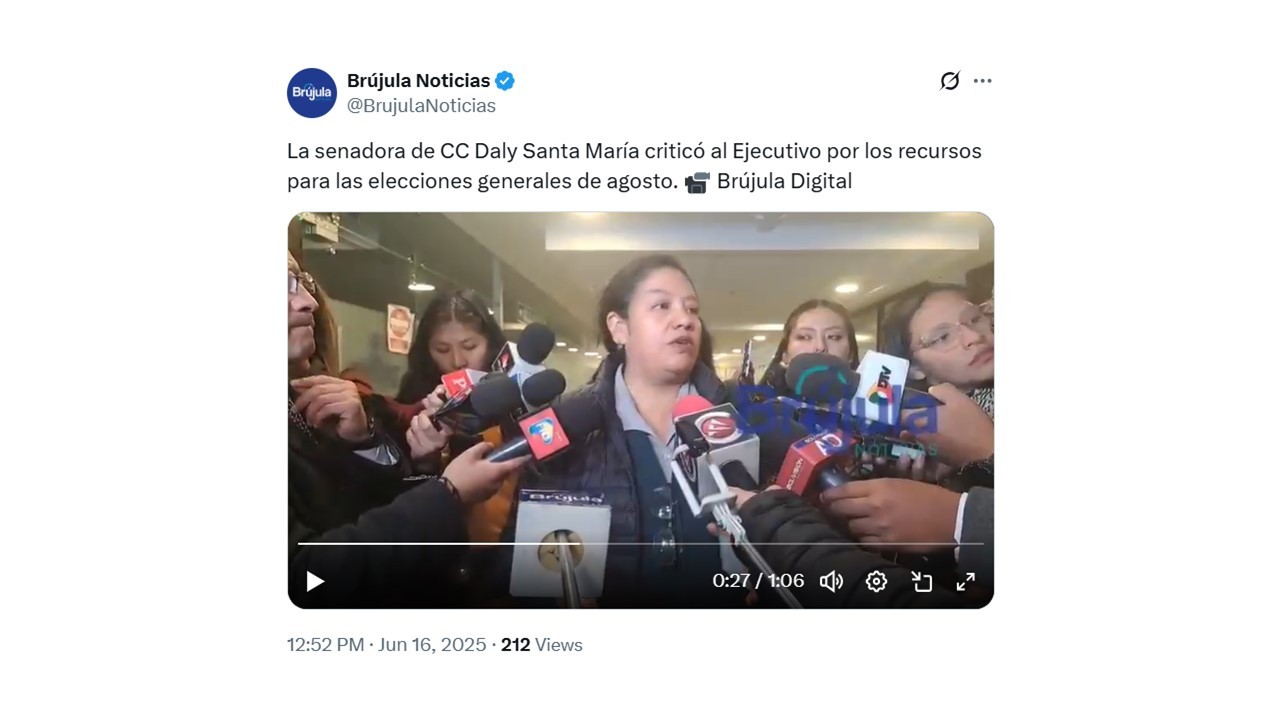Click the camera emoji before Brújula Digital

click(x=697, y=182)
